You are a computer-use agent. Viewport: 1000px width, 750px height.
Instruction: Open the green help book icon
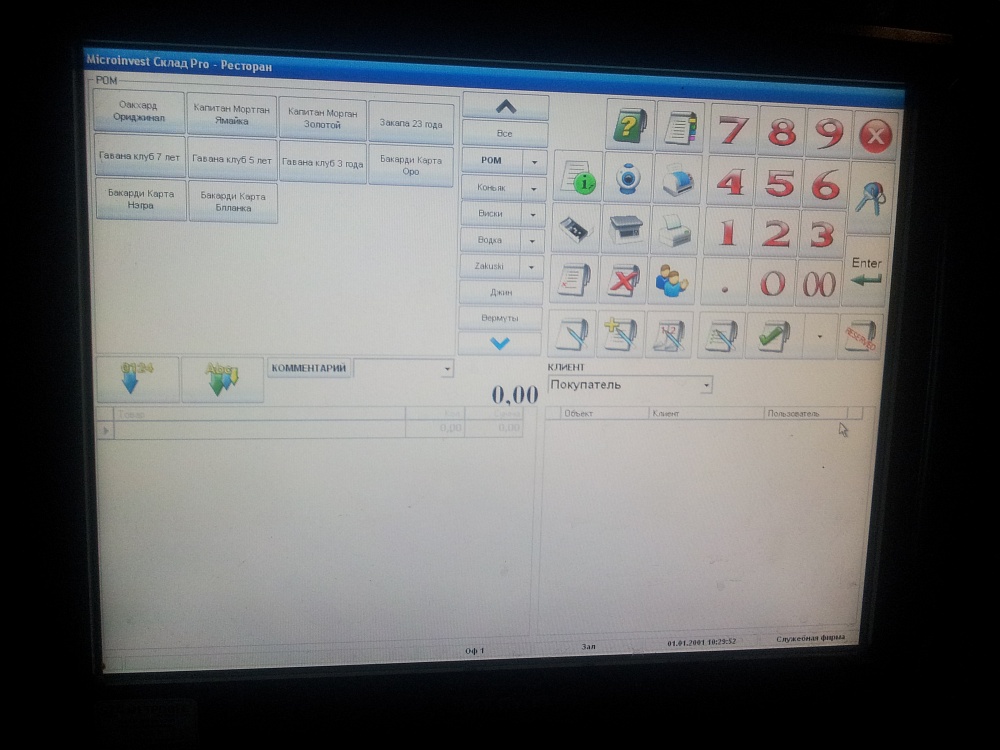629,125
